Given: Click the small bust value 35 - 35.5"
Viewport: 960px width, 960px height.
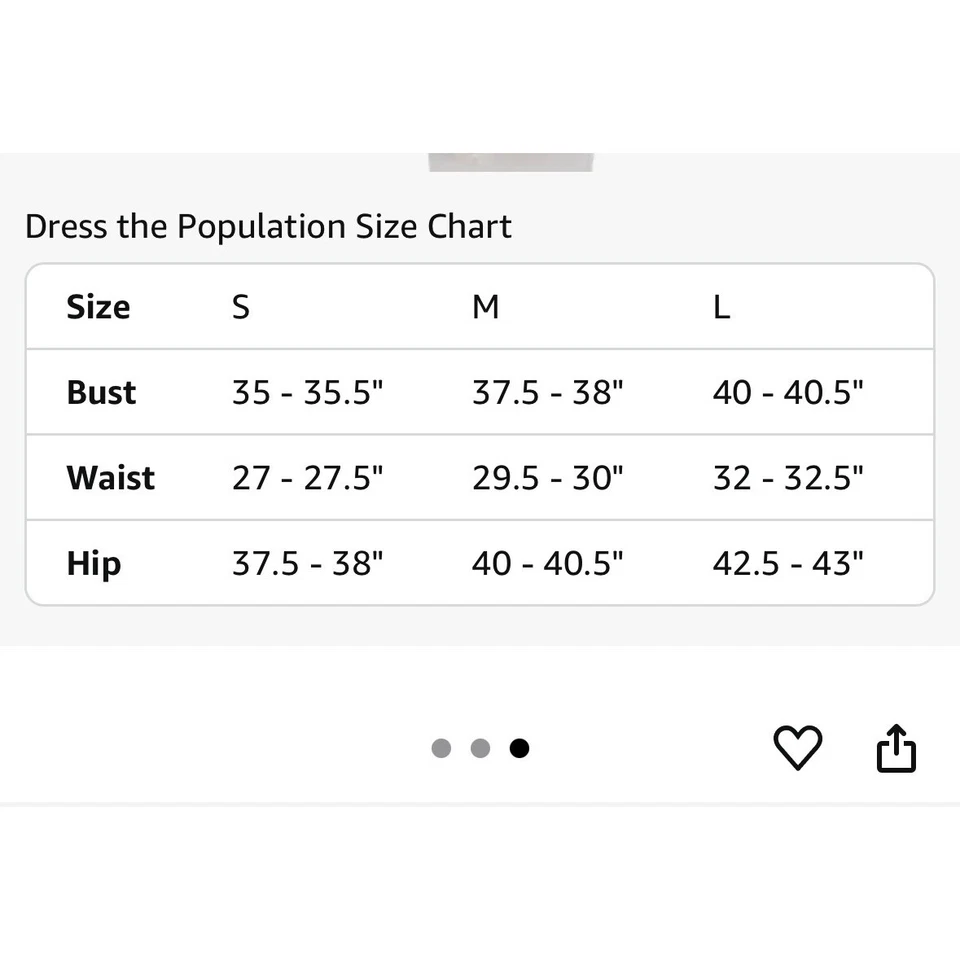Looking at the screenshot, I should click(308, 392).
